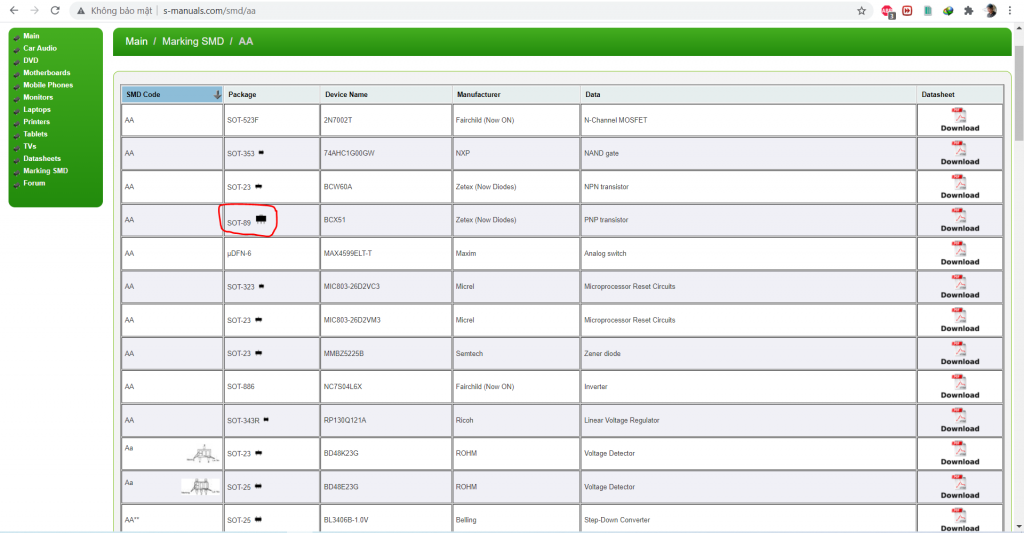Viewport: 1024px width, 533px height.
Task: Open the user profile avatar
Action: point(990,10)
